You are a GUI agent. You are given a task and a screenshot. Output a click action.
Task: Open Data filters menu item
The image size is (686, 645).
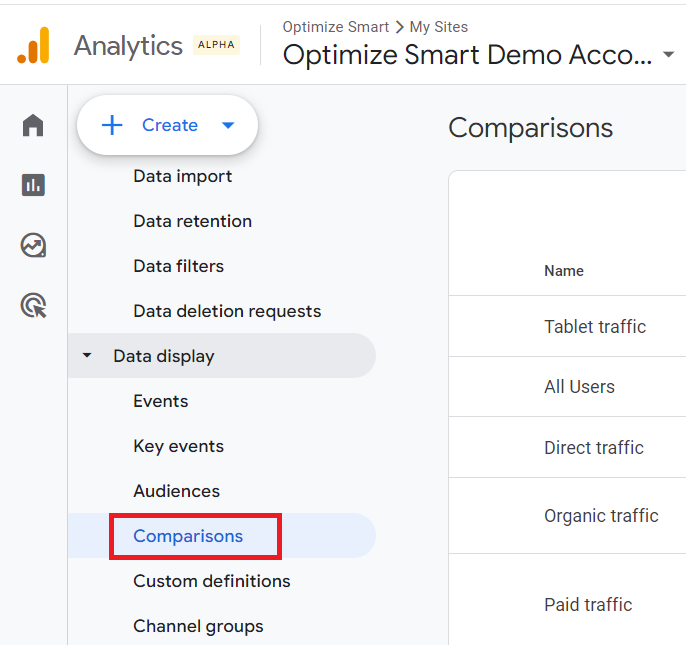(x=178, y=266)
